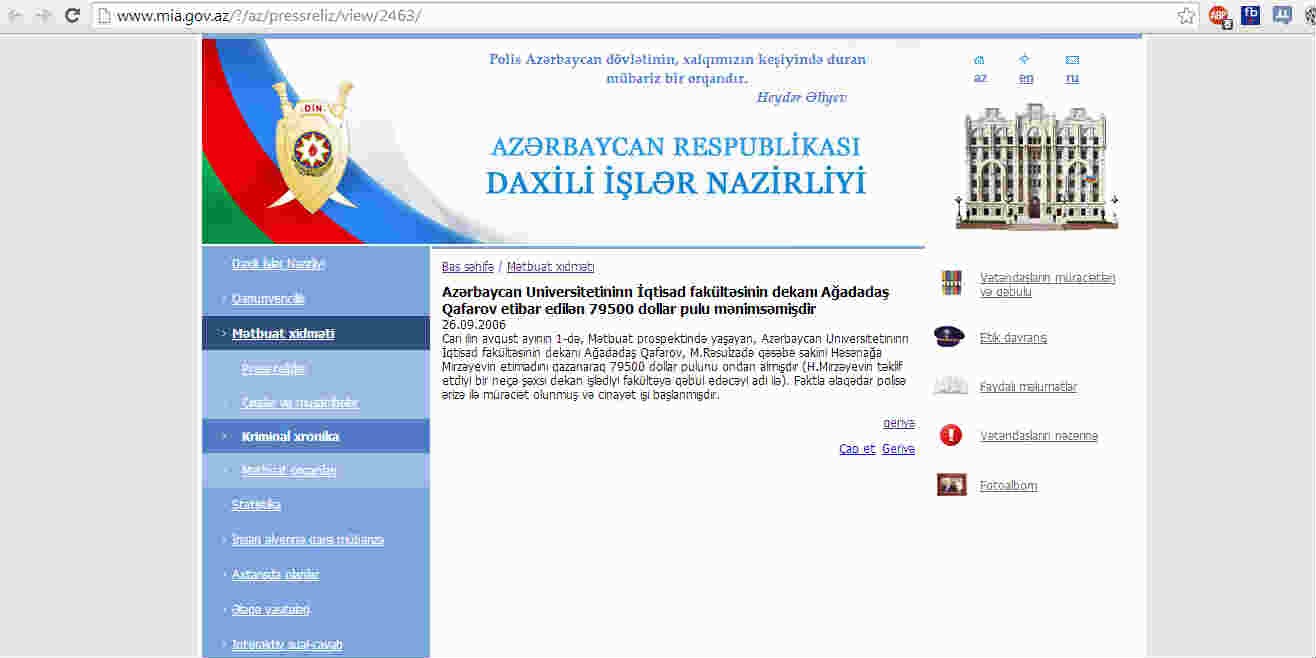The height and width of the screenshot is (658, 1316).
Task: Click the red exclamation mark icon
Action: pos(950,435)
